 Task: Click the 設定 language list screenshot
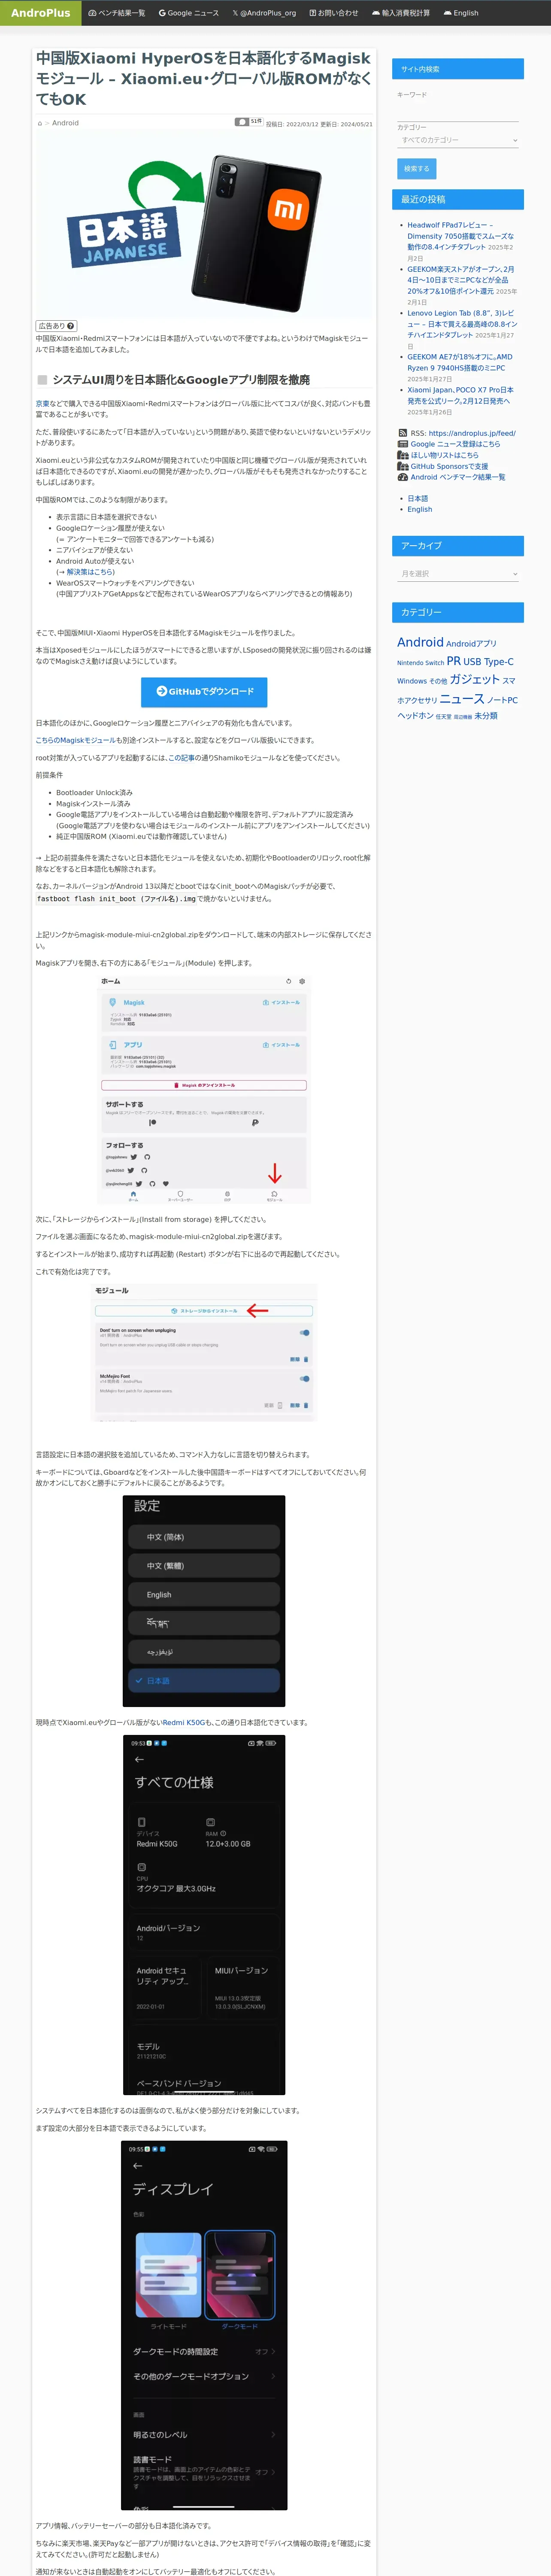pos(204,1600)
